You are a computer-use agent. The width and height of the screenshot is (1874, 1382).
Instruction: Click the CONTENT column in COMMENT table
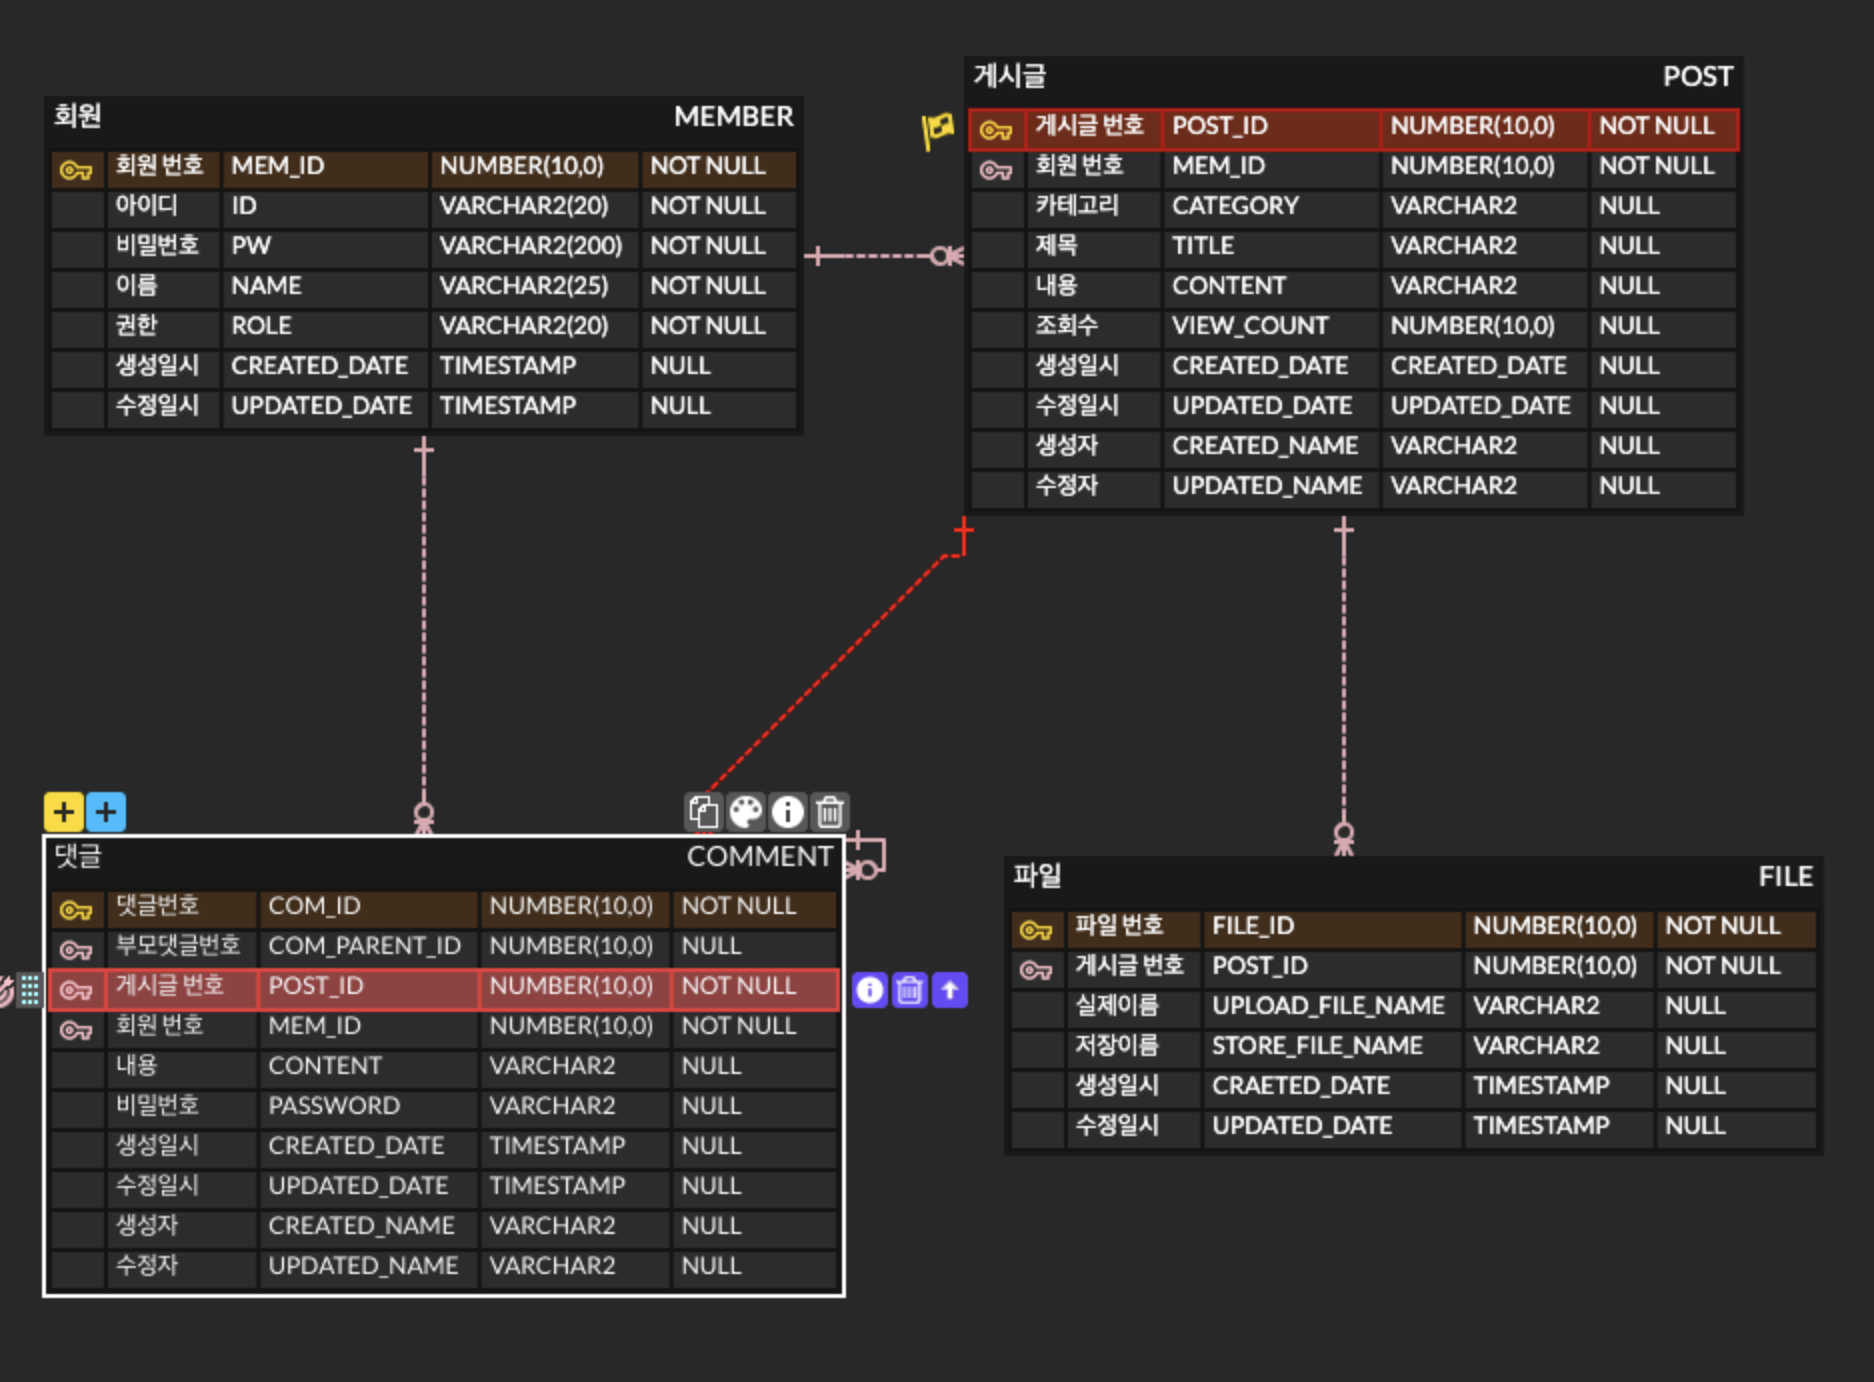tap(325, 1066)
